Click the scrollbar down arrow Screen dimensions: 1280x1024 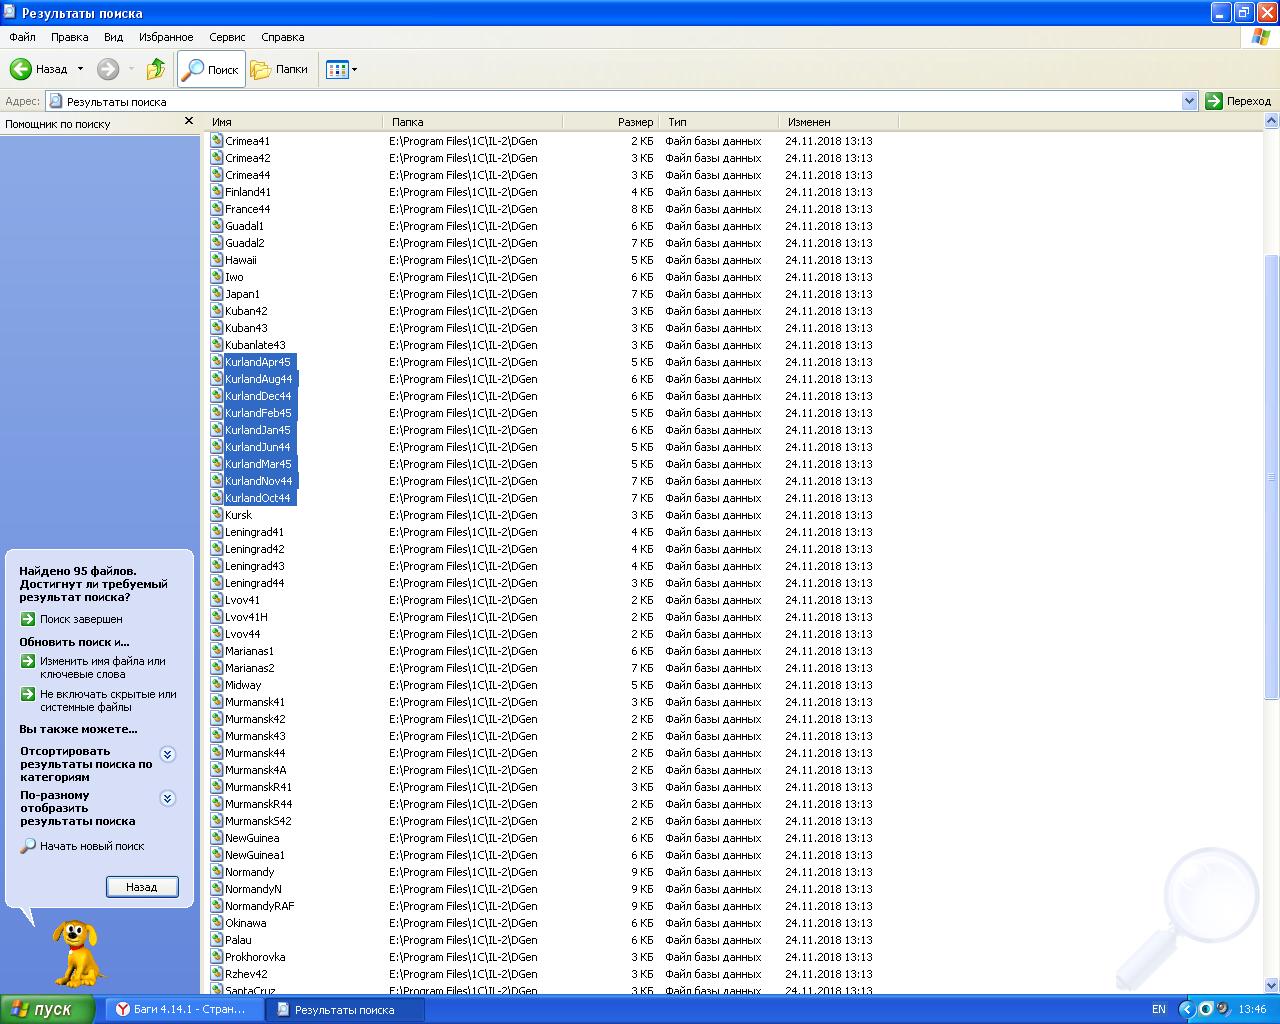pos(1272,985)
